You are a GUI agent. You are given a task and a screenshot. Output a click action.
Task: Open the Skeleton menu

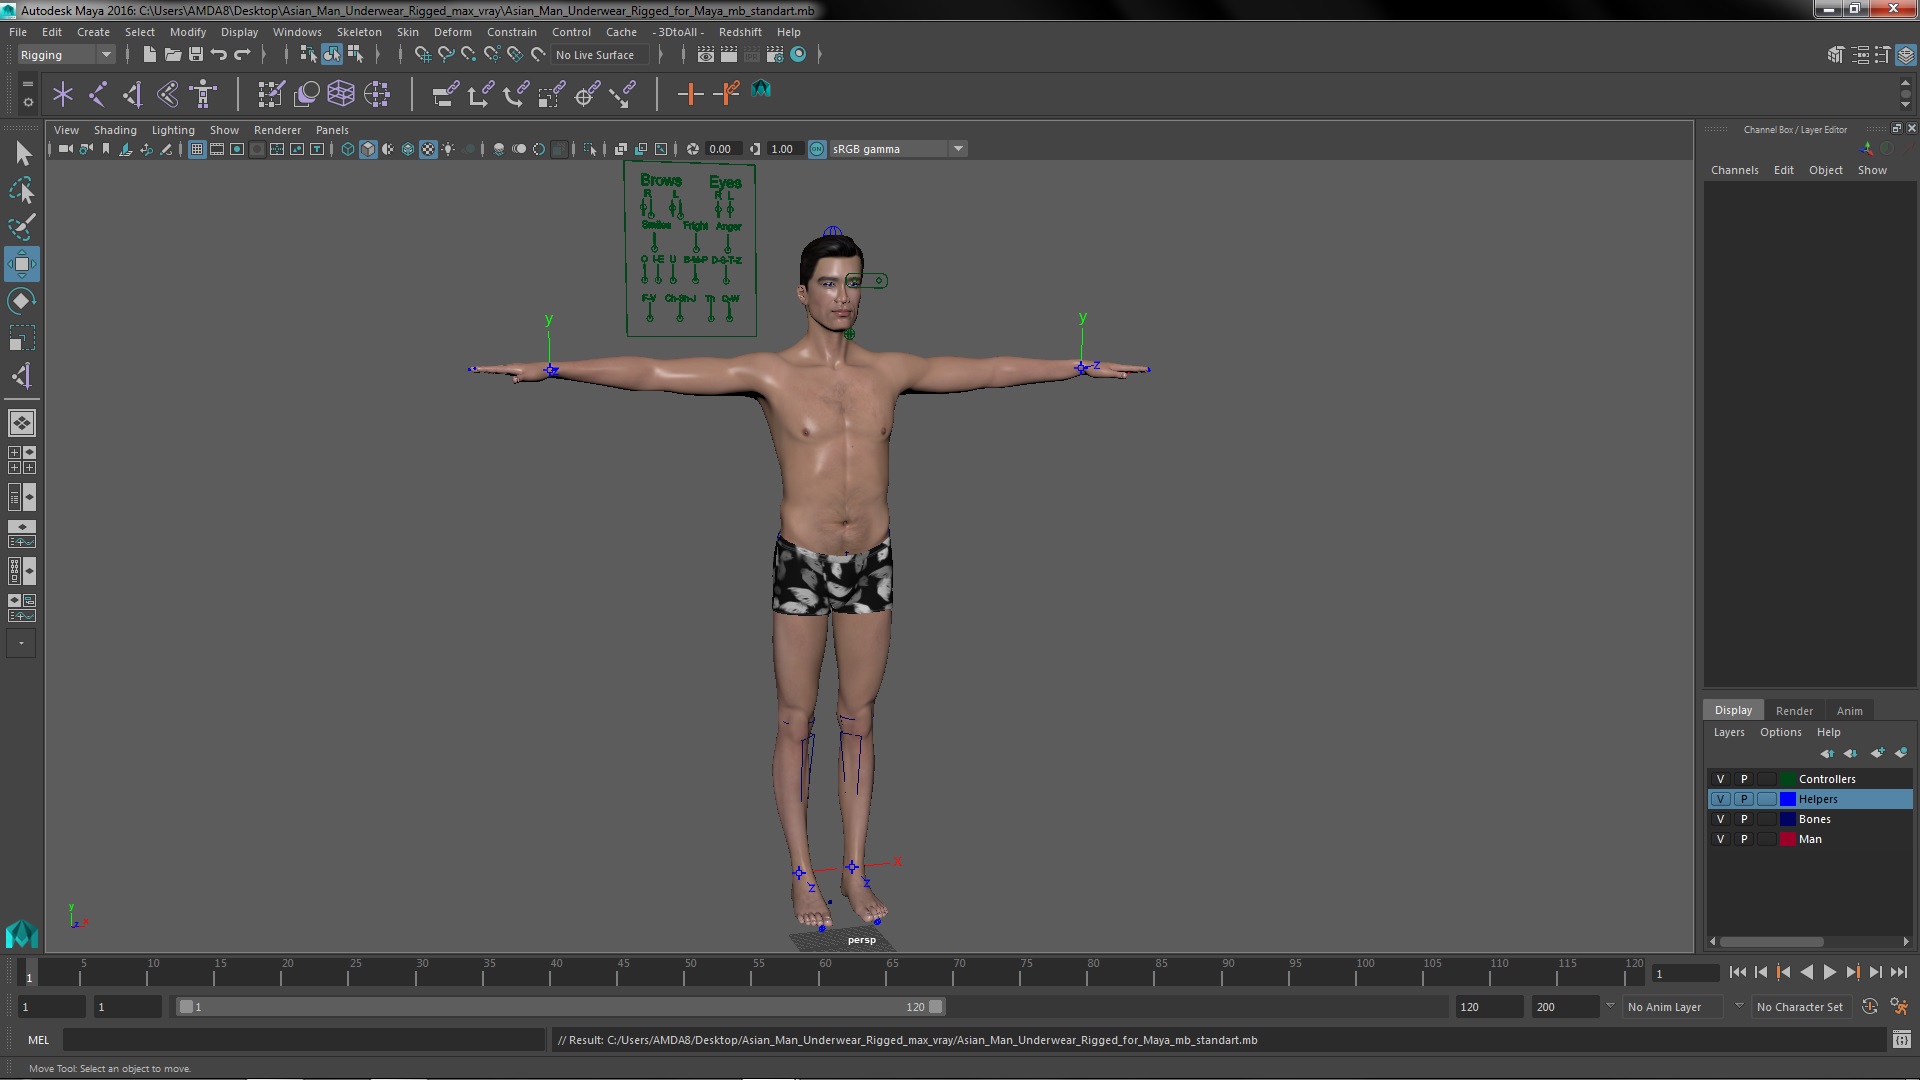[x=359, y=32]
